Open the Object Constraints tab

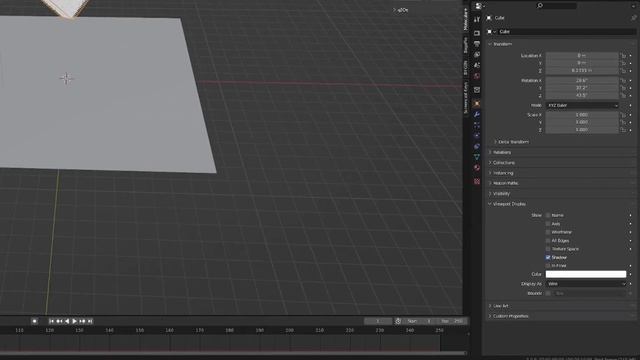tap(477, 146)
